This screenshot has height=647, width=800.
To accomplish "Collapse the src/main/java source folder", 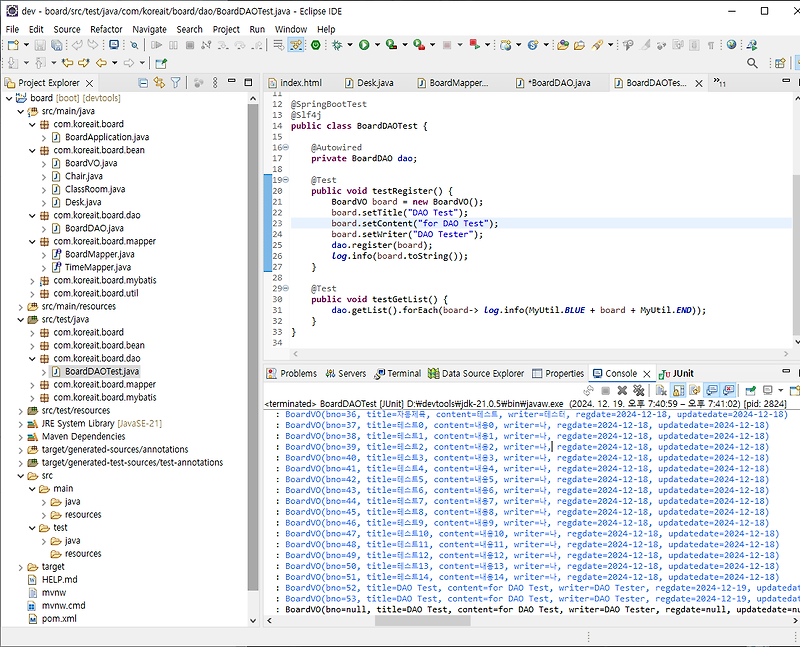I will pyautogui.click(x=22, y=111).
